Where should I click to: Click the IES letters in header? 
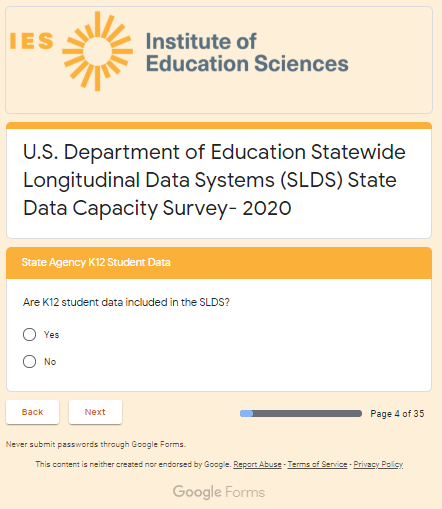coord(31,41)
